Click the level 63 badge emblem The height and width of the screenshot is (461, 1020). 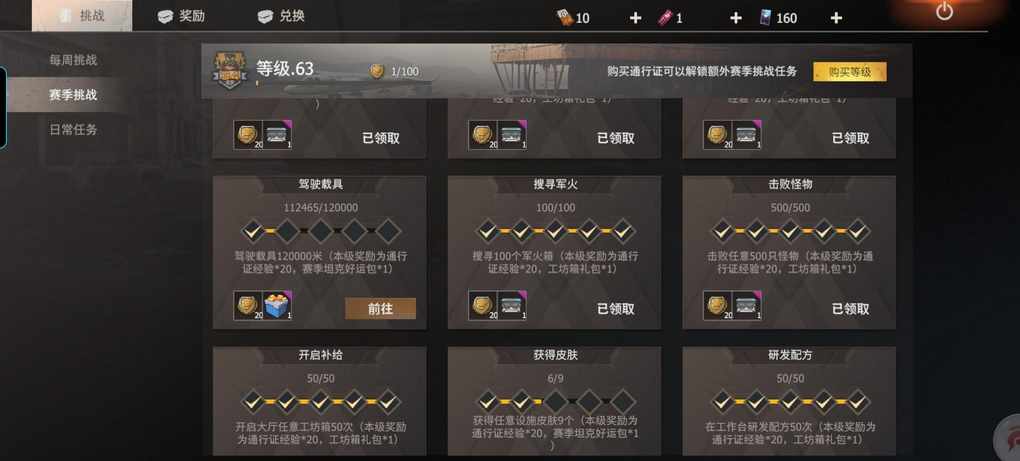tap(229, 70)
